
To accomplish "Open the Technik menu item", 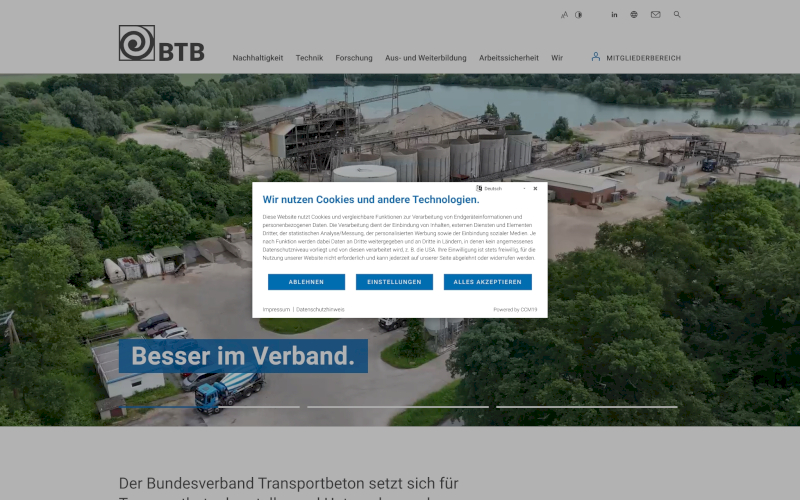I will pos(309,58).
